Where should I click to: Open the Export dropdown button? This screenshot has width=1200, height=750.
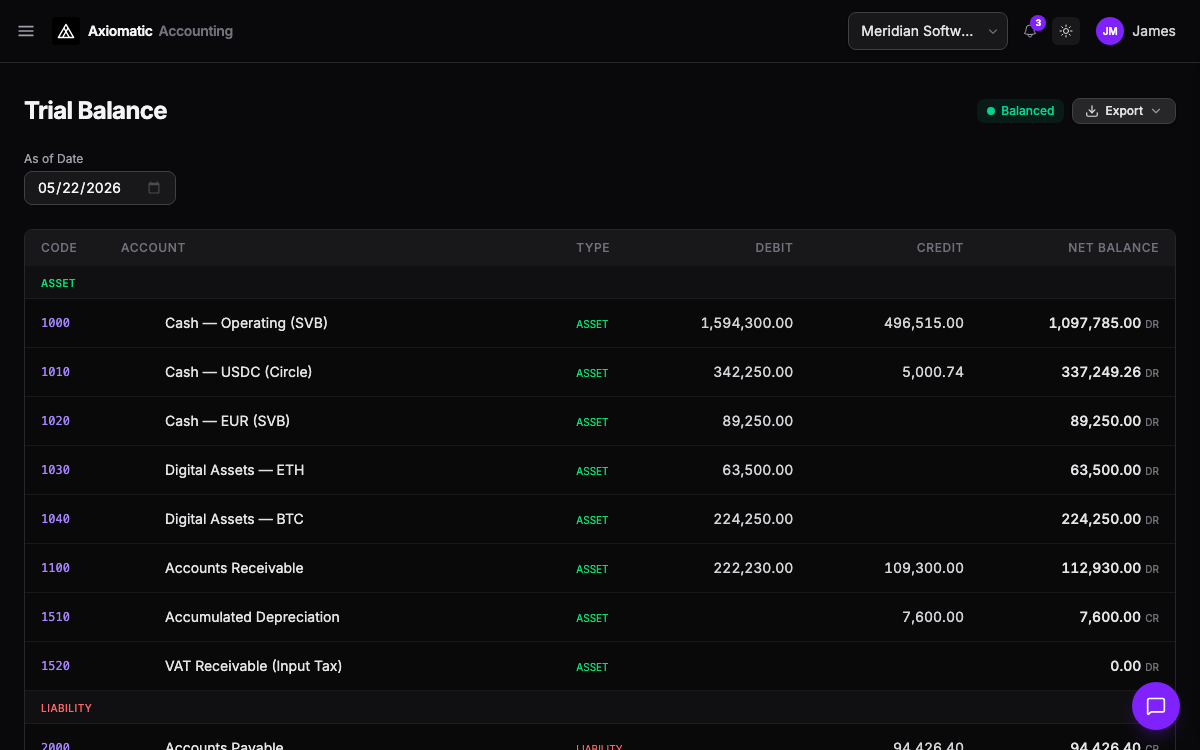click(1124, 111)
